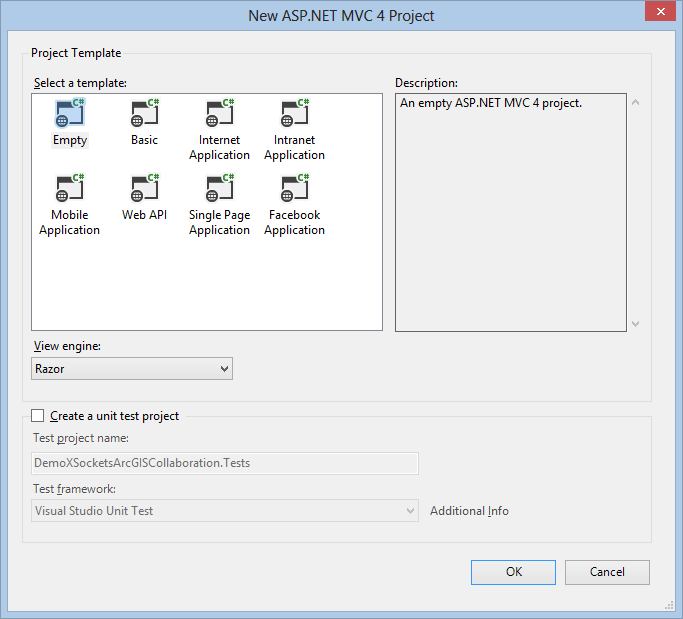Image resolution: width=683 pixels, height=619 pixels.
Task: Click the description text "An empty ASP.NET MVC 4 project."
Action: click(x=491, y=103)
